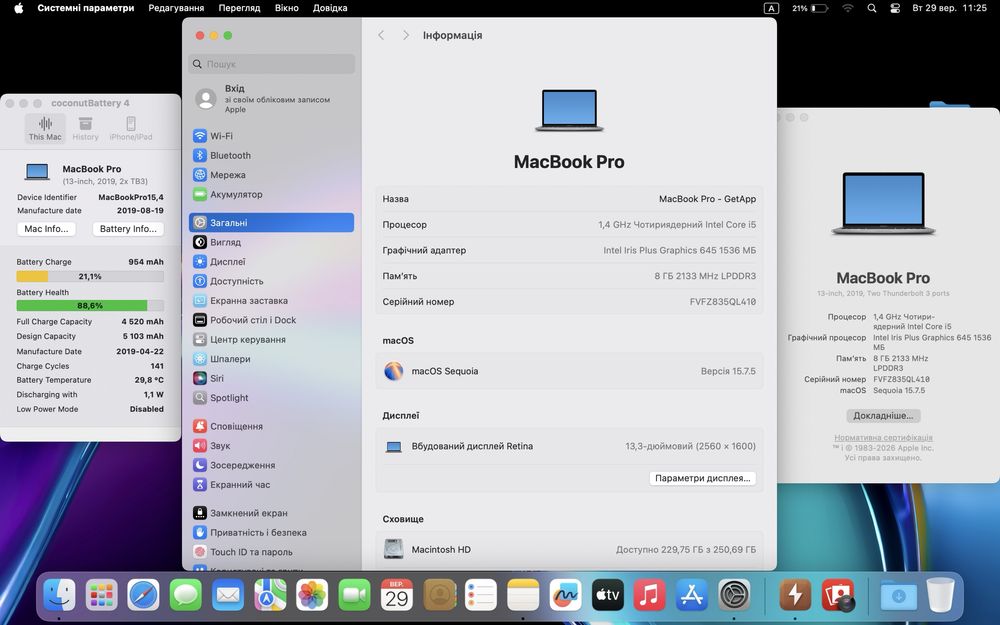Open Reminders app in Dock
Image resolution: width=1000 pixels, height=625 pixels.
481,595
